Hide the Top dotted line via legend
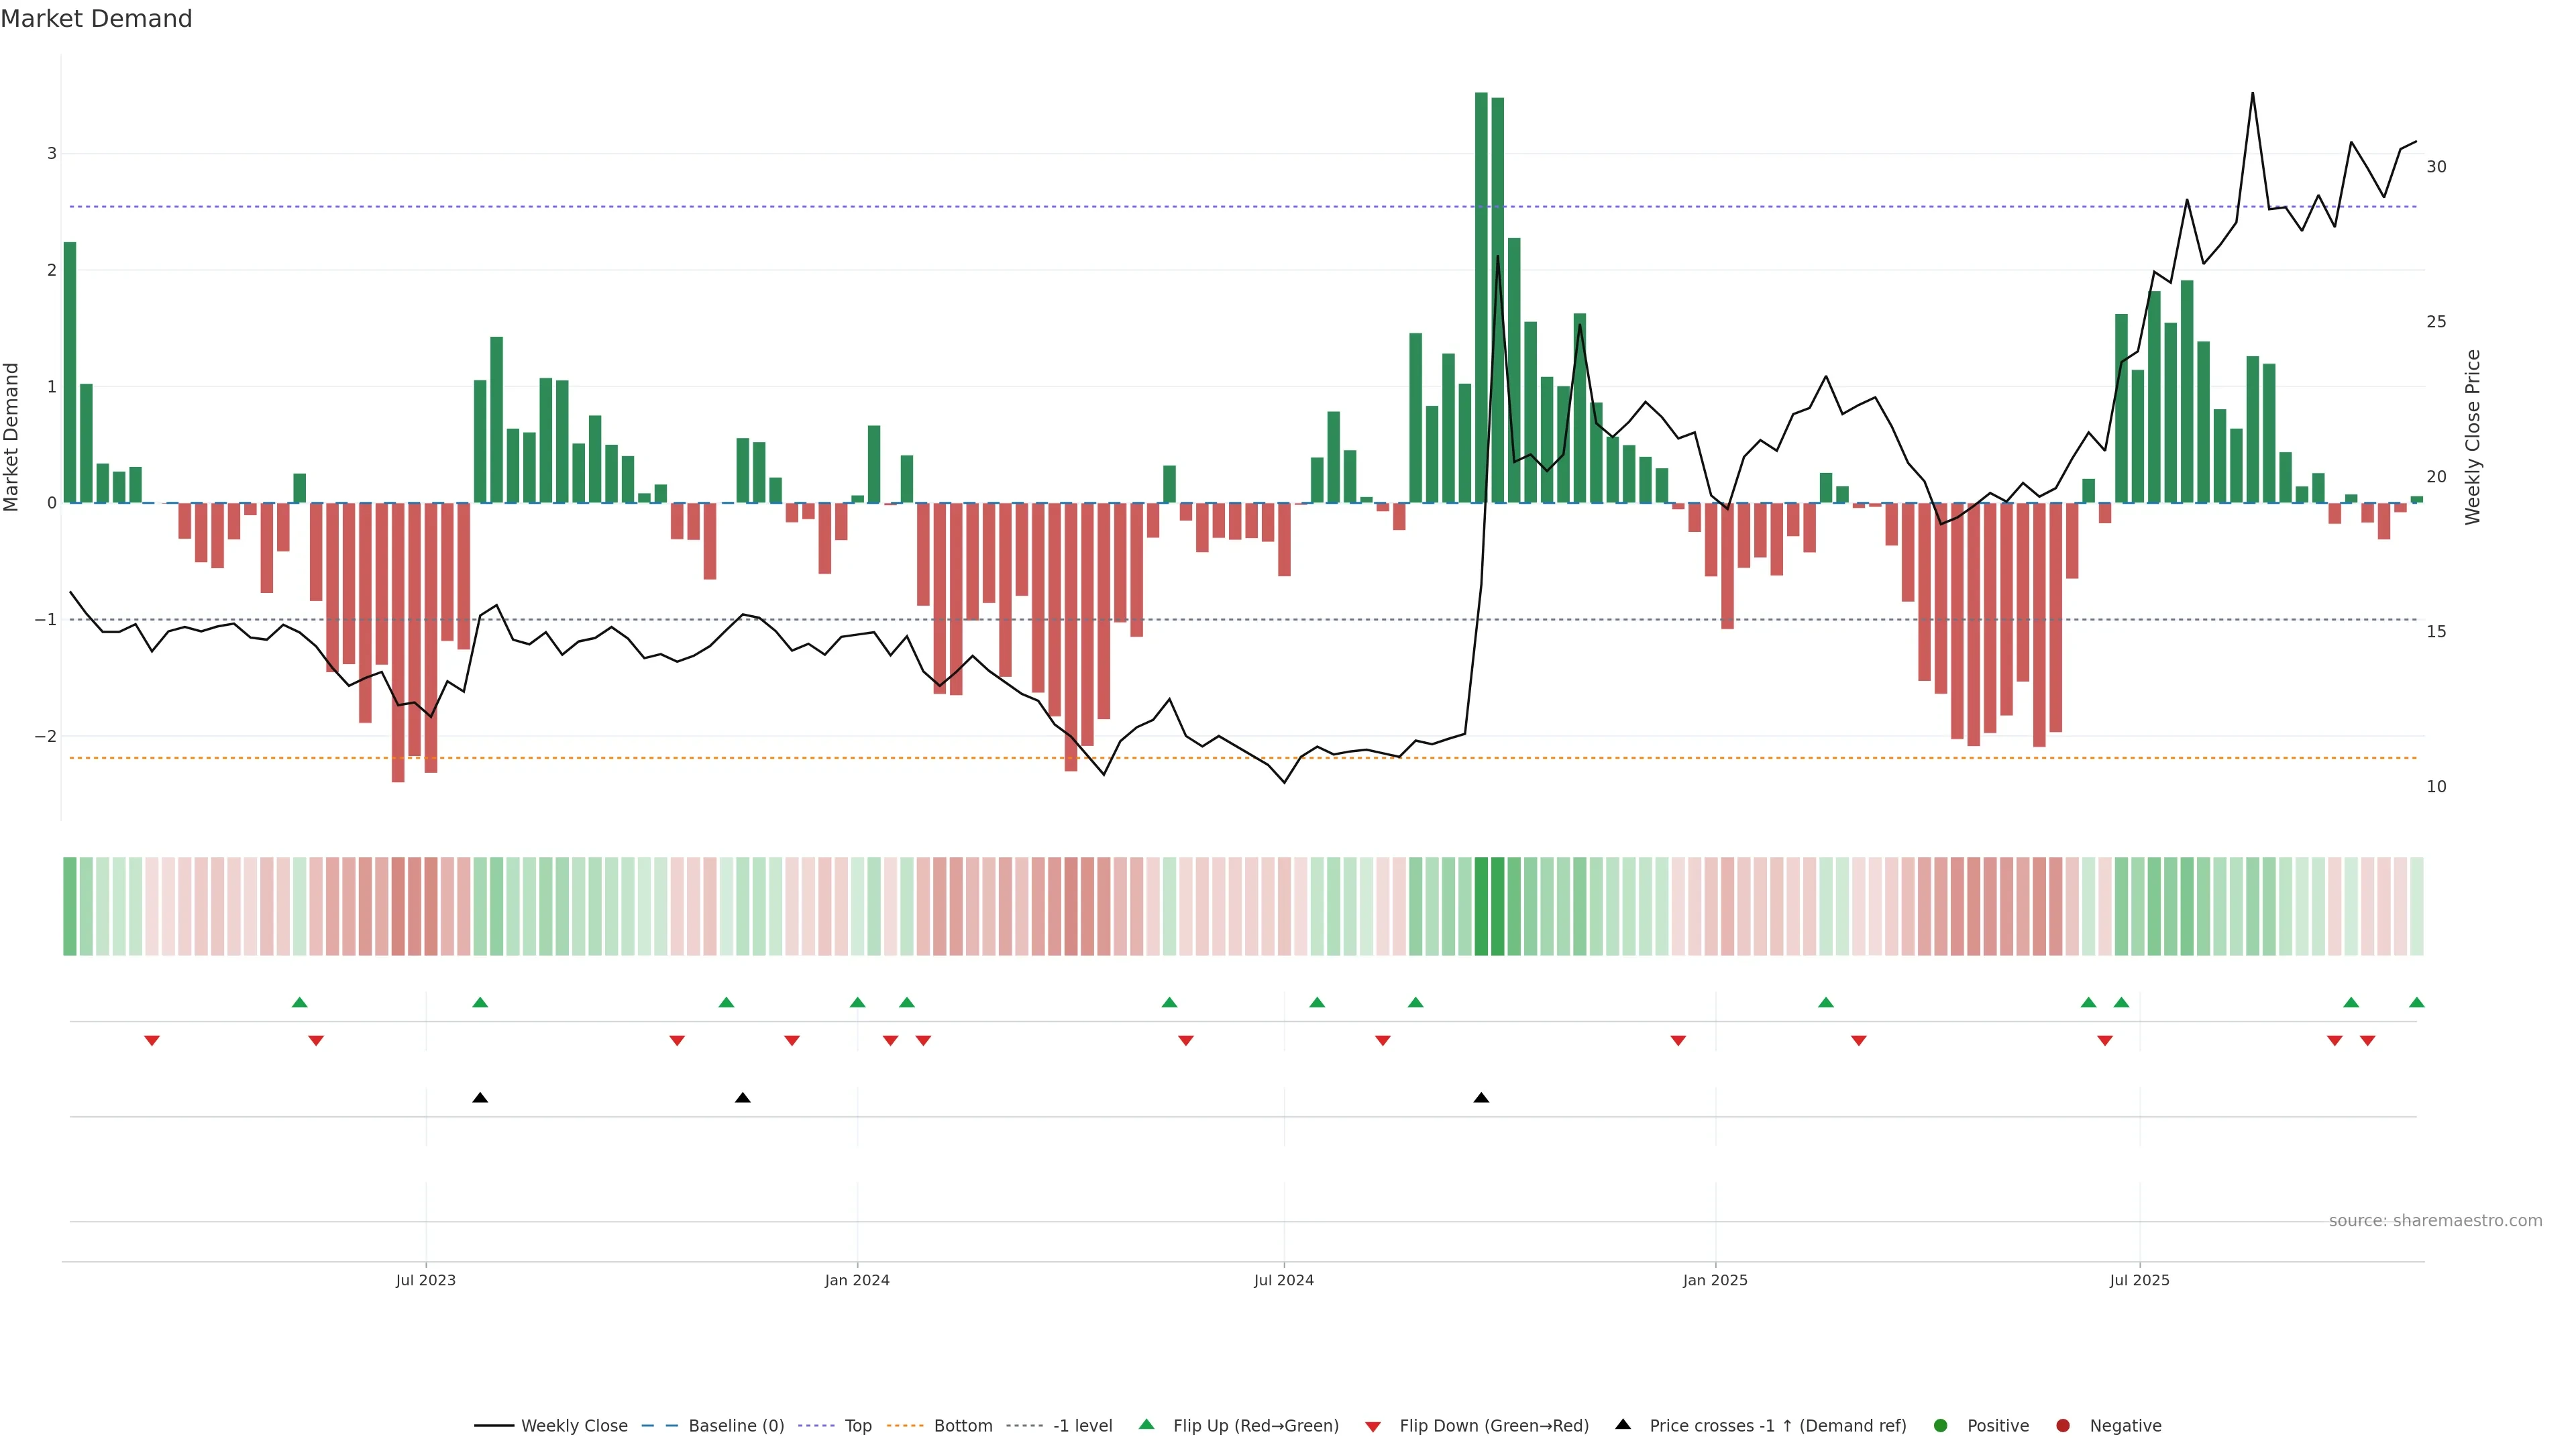 [x=857, y=1425]
